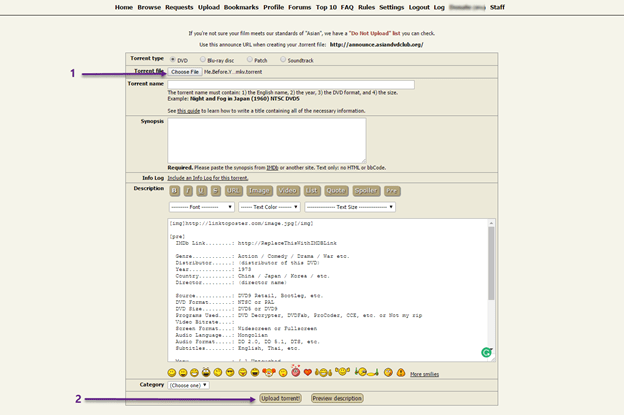Click the Italic formatting button
The image size is (624, 415).
pyautogui.click(x=189, y=189)
